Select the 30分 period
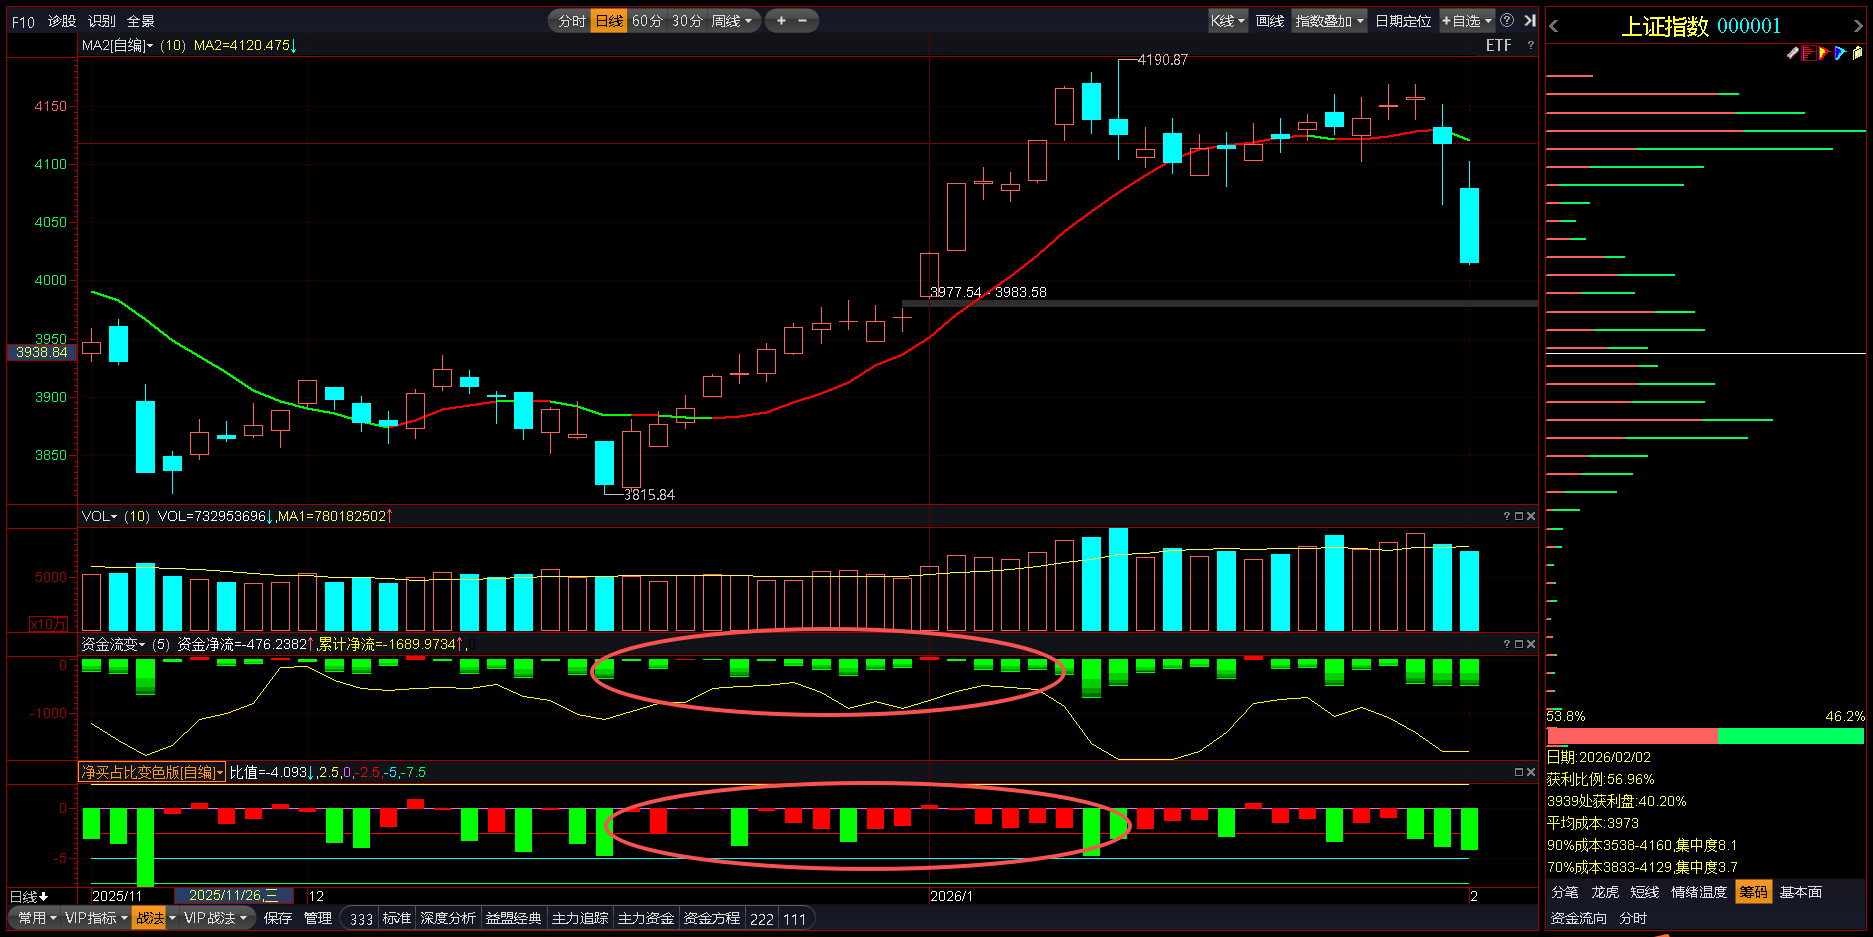 click(x=687, y=21)
